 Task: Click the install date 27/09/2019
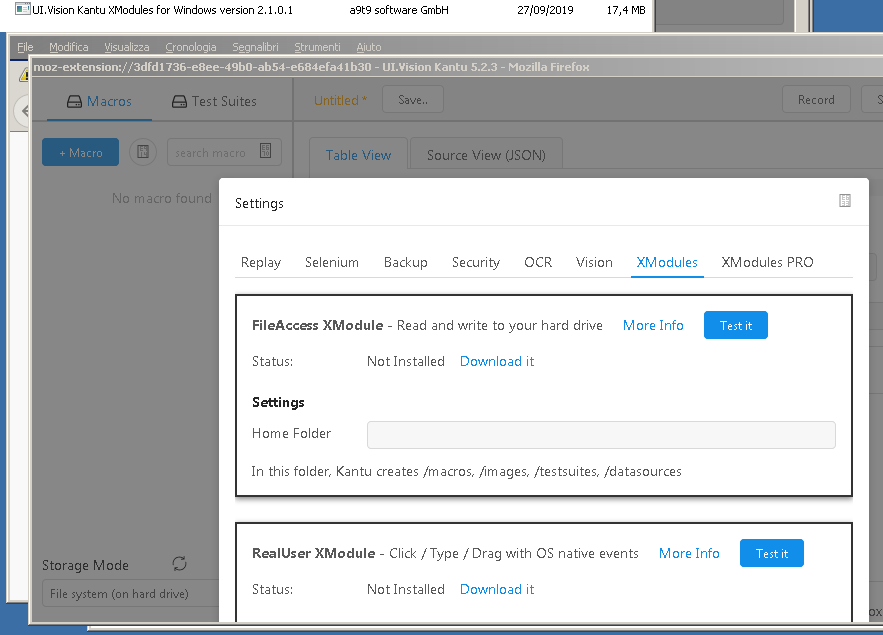[545, 10]
